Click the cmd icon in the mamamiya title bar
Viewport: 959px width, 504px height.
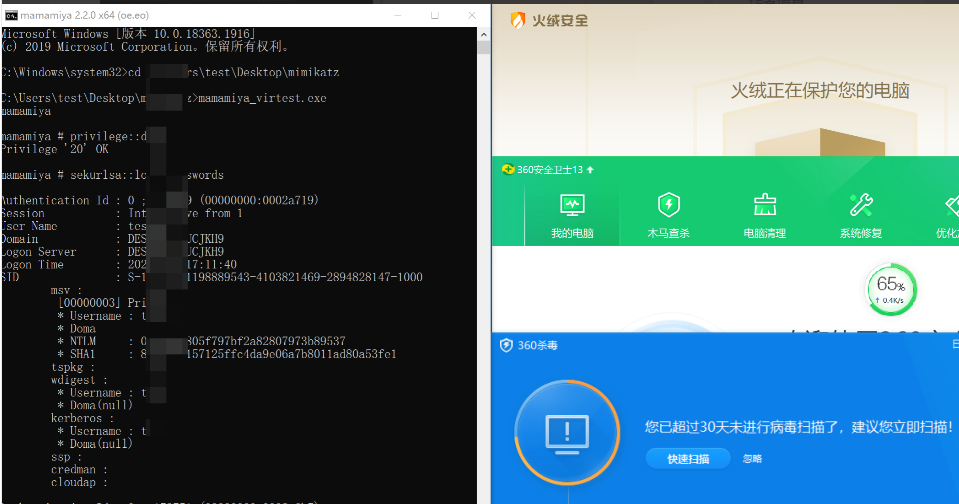click(x=10, y=15)
